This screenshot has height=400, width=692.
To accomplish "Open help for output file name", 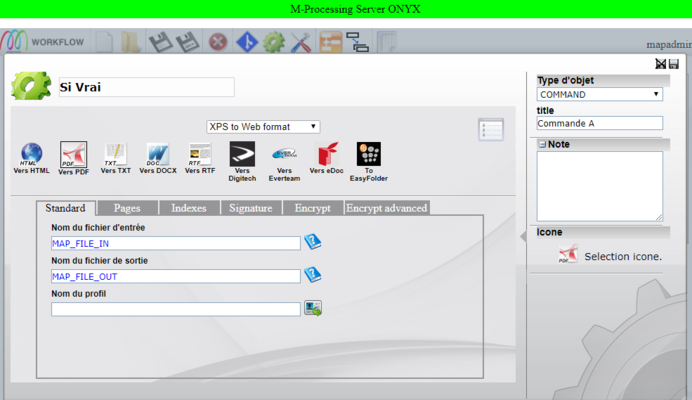I will pos(312,275).
